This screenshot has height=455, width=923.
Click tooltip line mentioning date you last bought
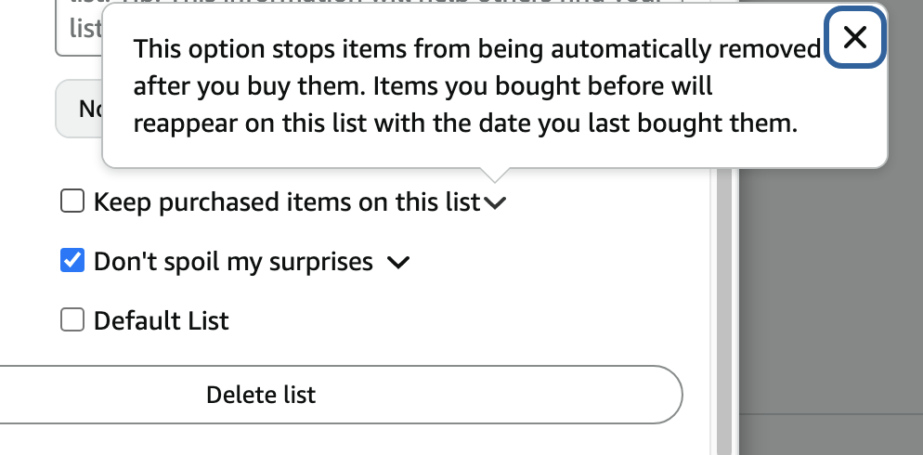coord(465,124)
